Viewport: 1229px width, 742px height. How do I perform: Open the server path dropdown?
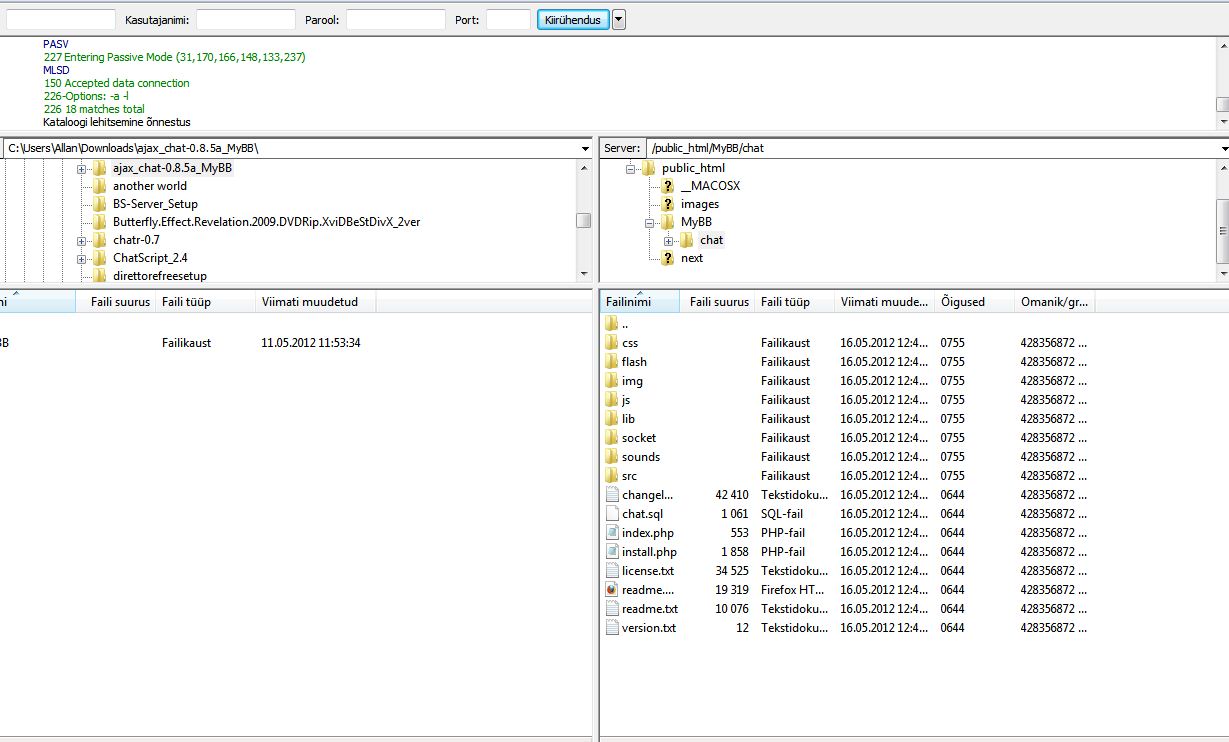point(1223,148)
